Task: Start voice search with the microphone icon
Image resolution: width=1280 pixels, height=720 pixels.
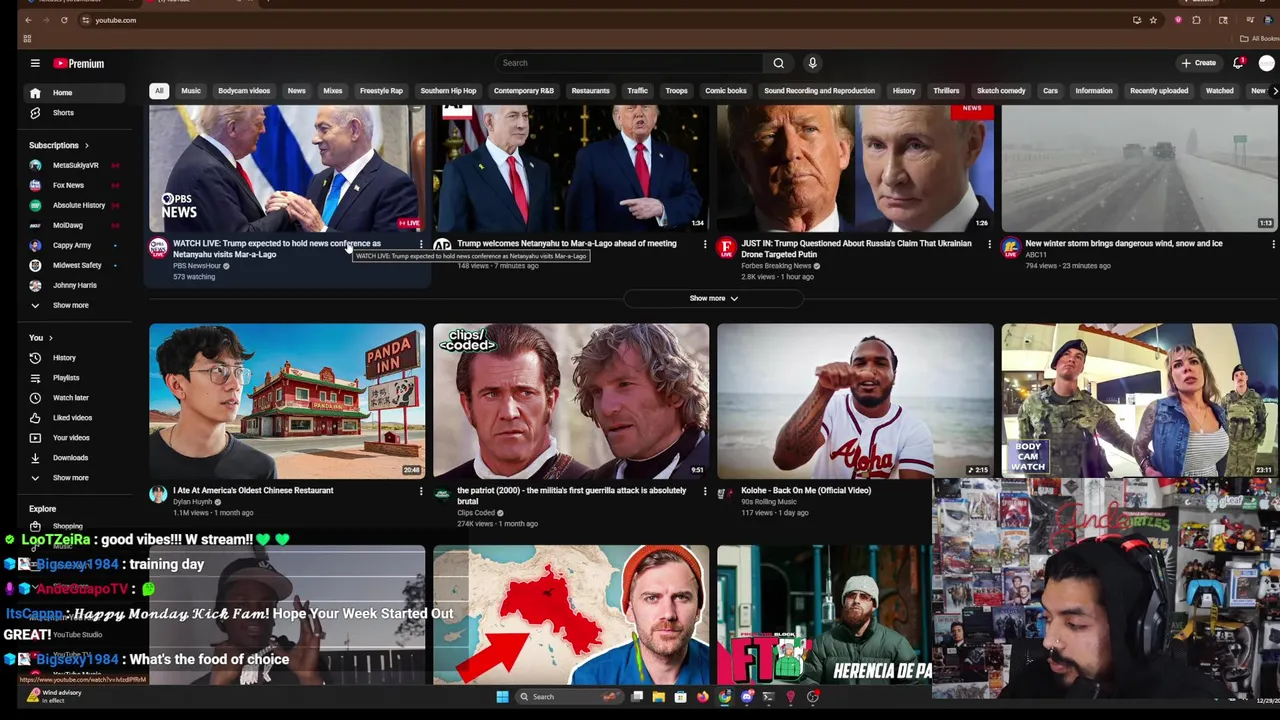Action: click(812, 63)
